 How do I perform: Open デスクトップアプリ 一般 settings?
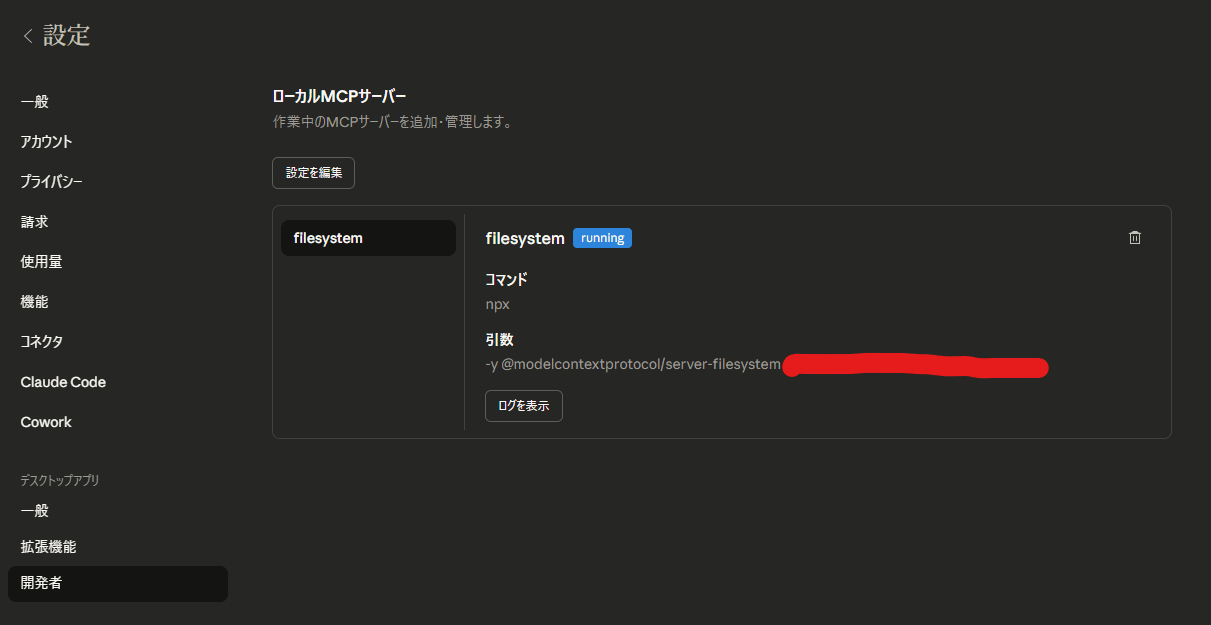(32, 510)
